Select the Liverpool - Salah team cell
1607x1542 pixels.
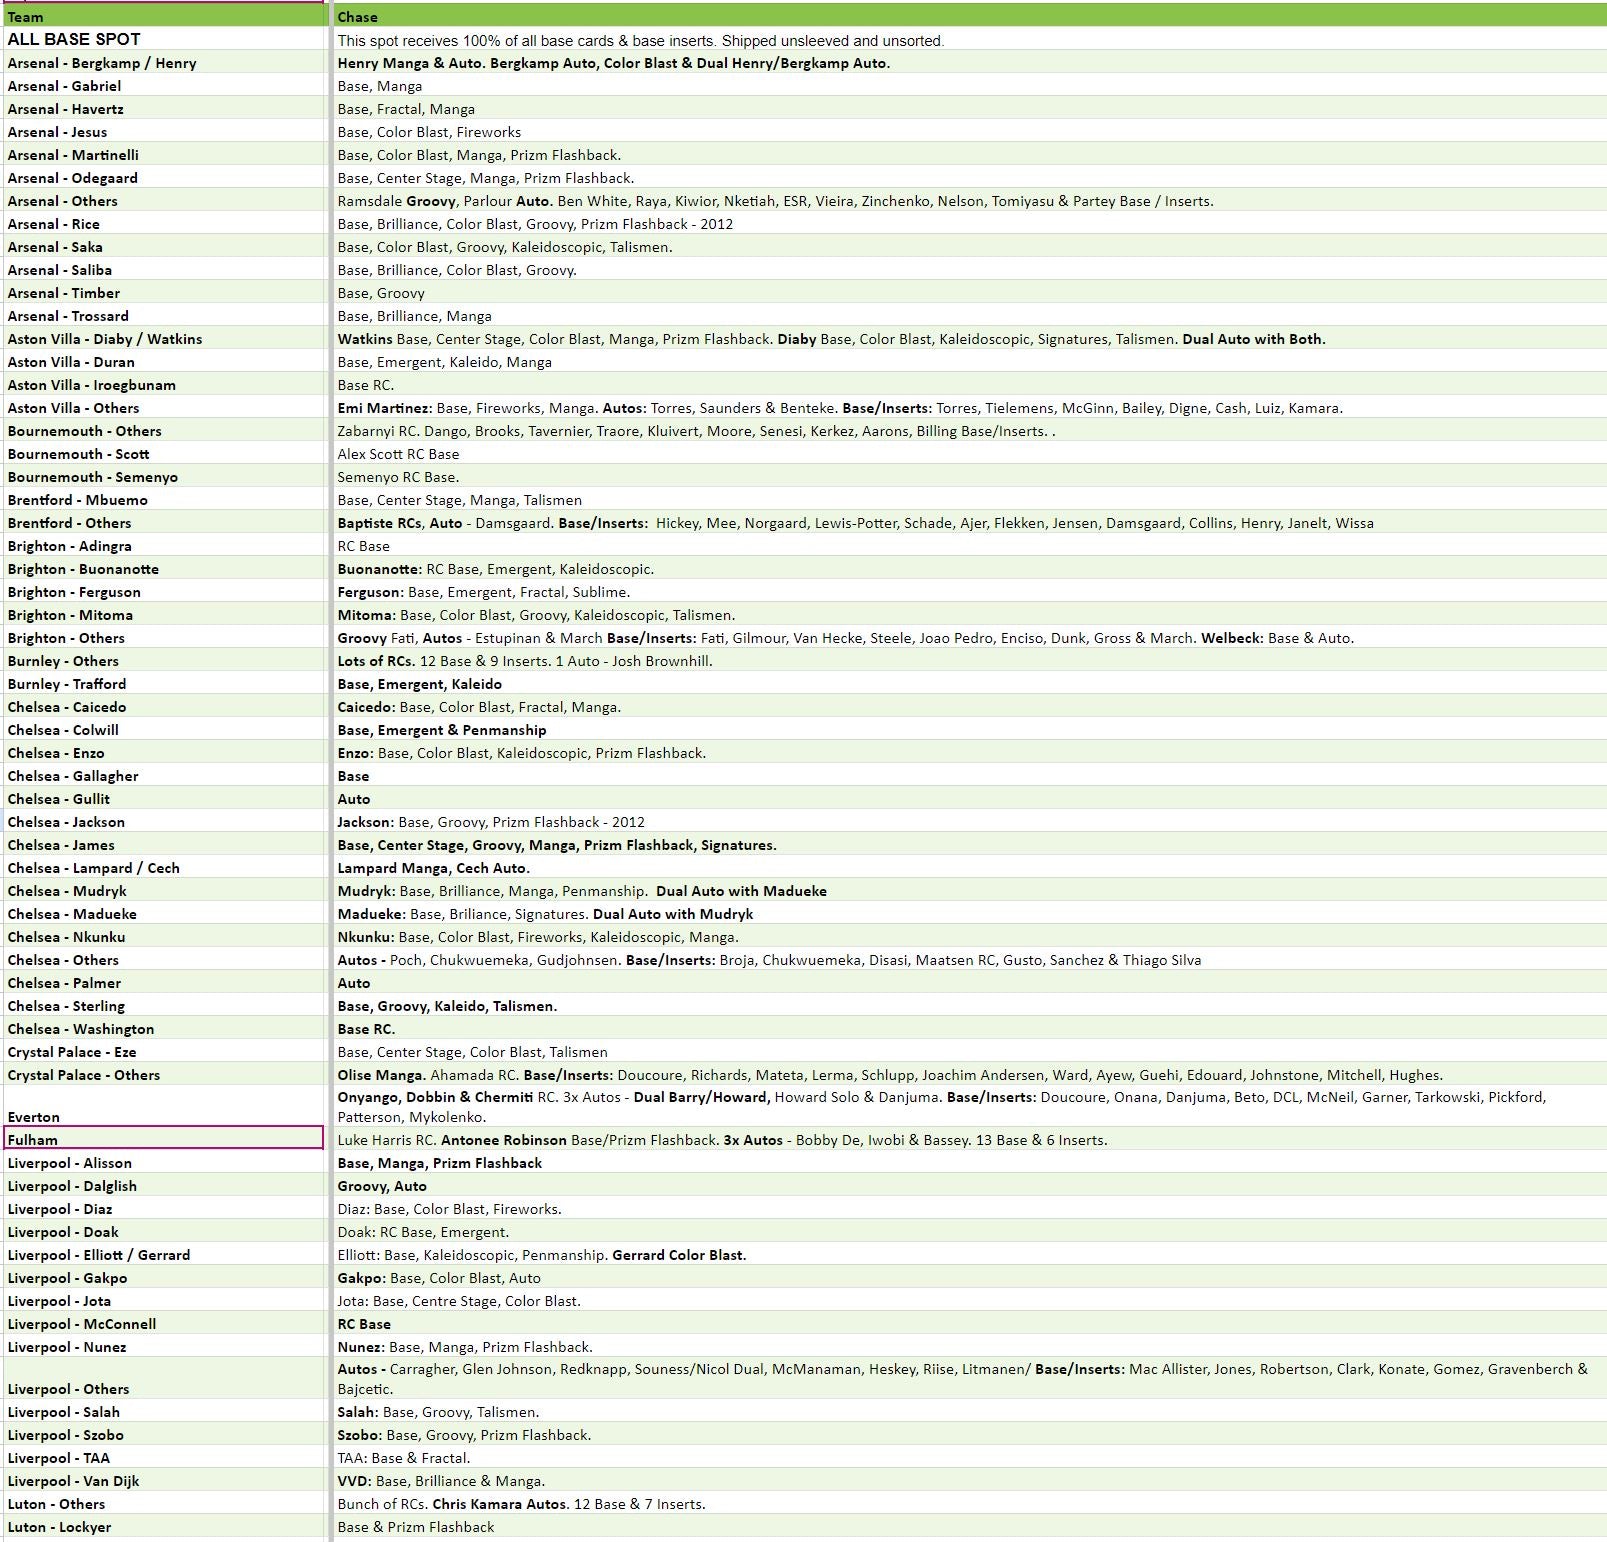[x=164, y=1412]
